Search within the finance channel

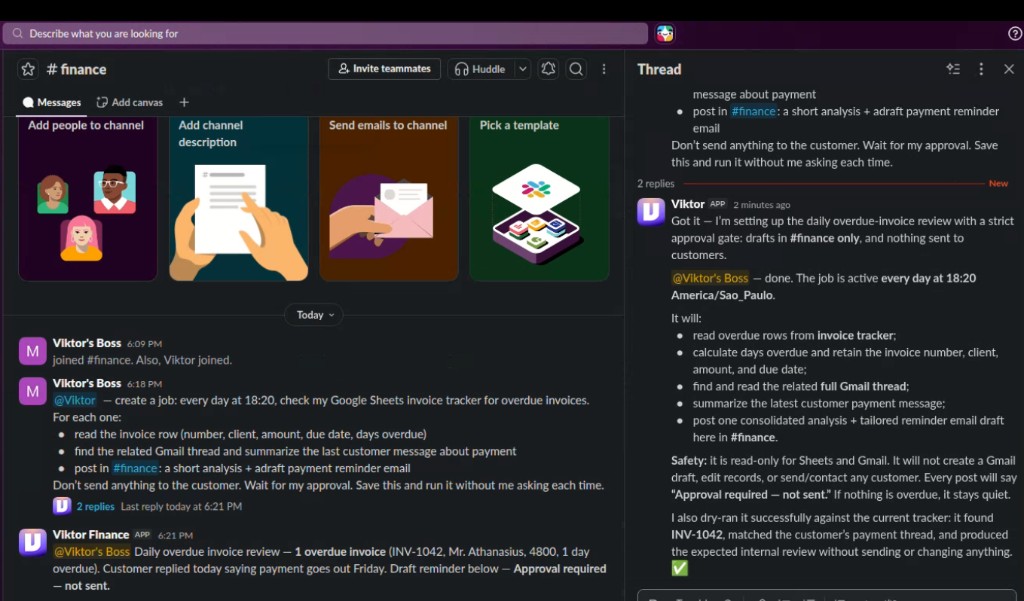point(576,69)
